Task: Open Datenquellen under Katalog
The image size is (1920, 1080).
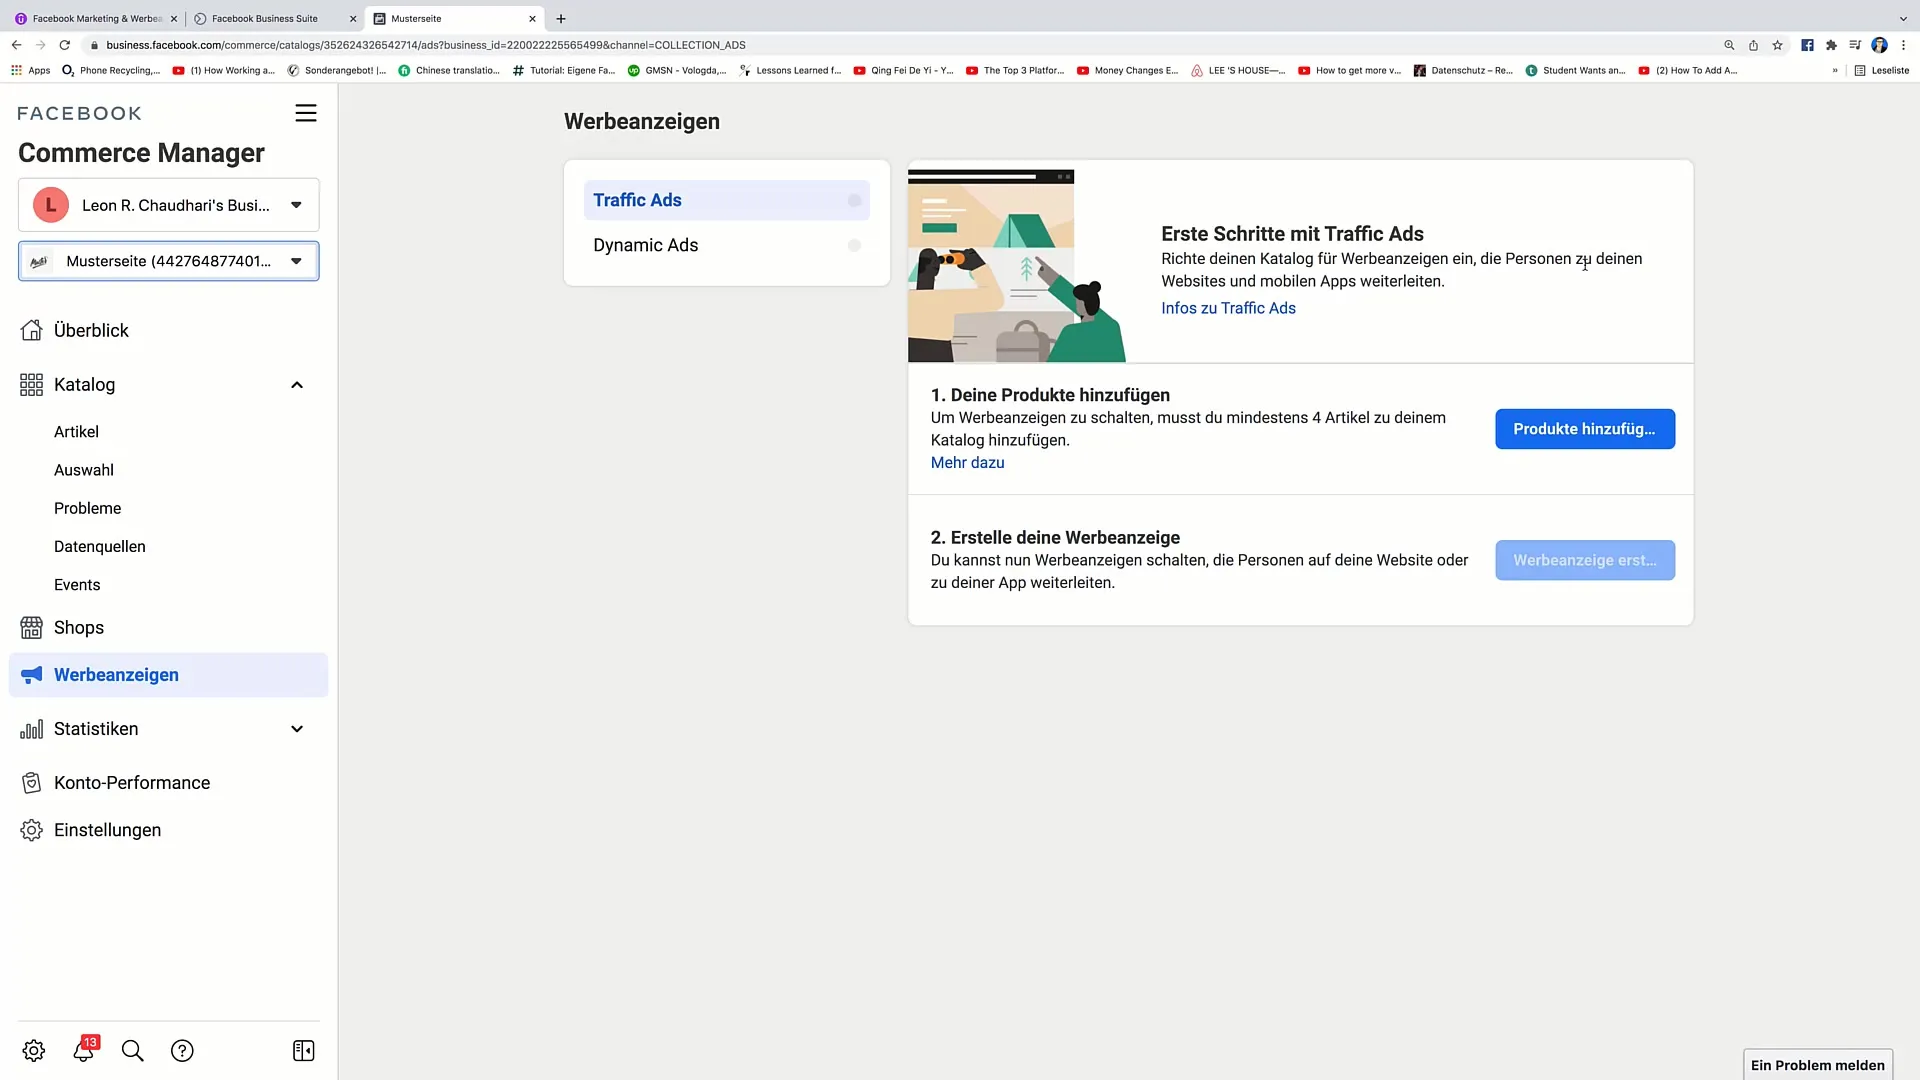Action: (100, 546)
